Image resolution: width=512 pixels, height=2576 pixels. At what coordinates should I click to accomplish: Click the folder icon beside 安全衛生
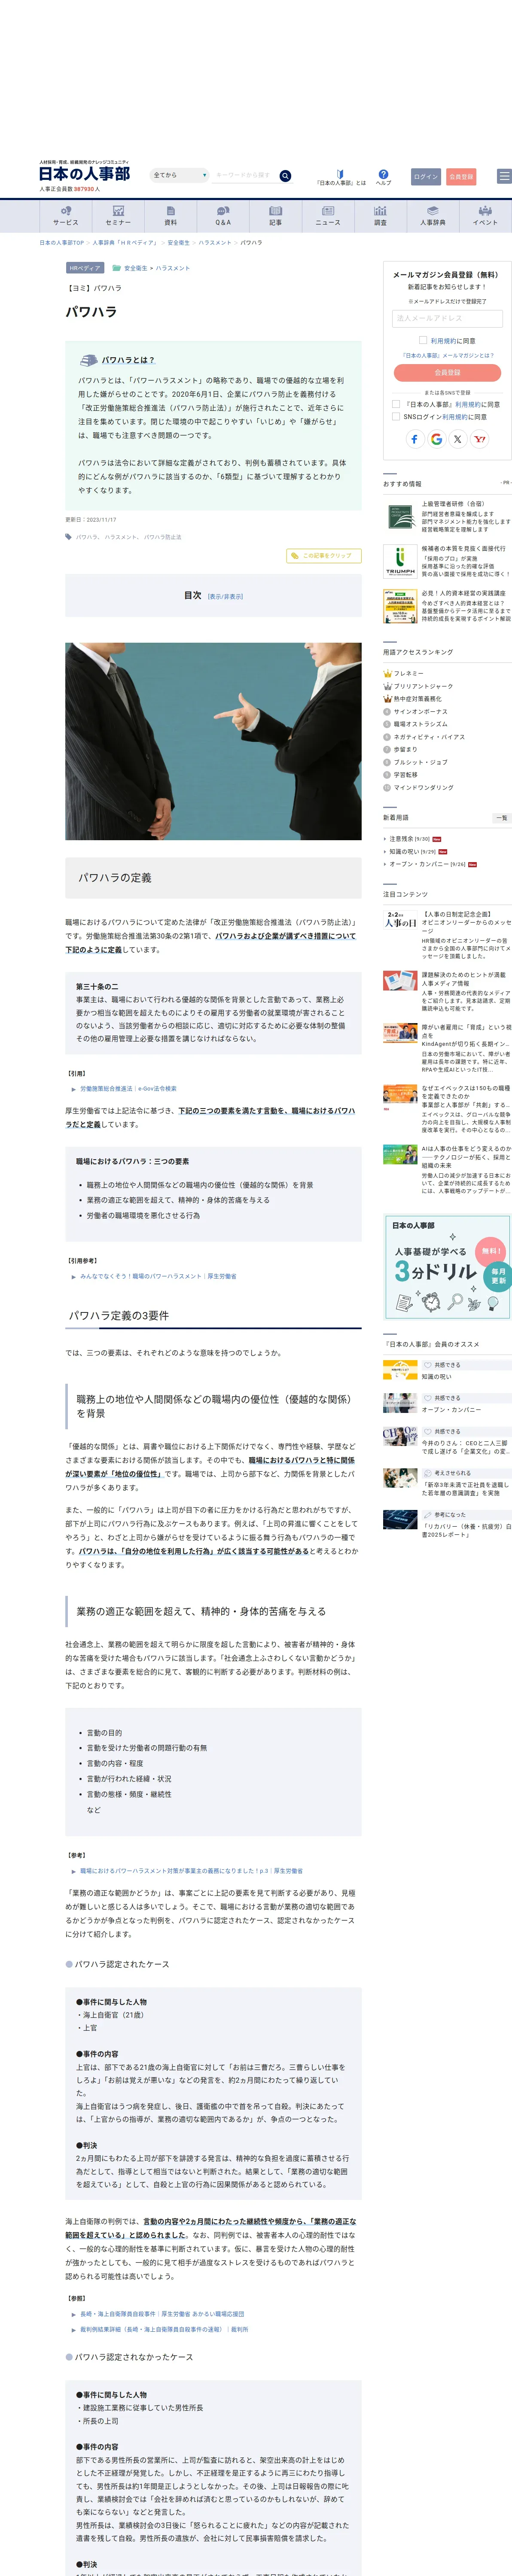tap(116, 268)
